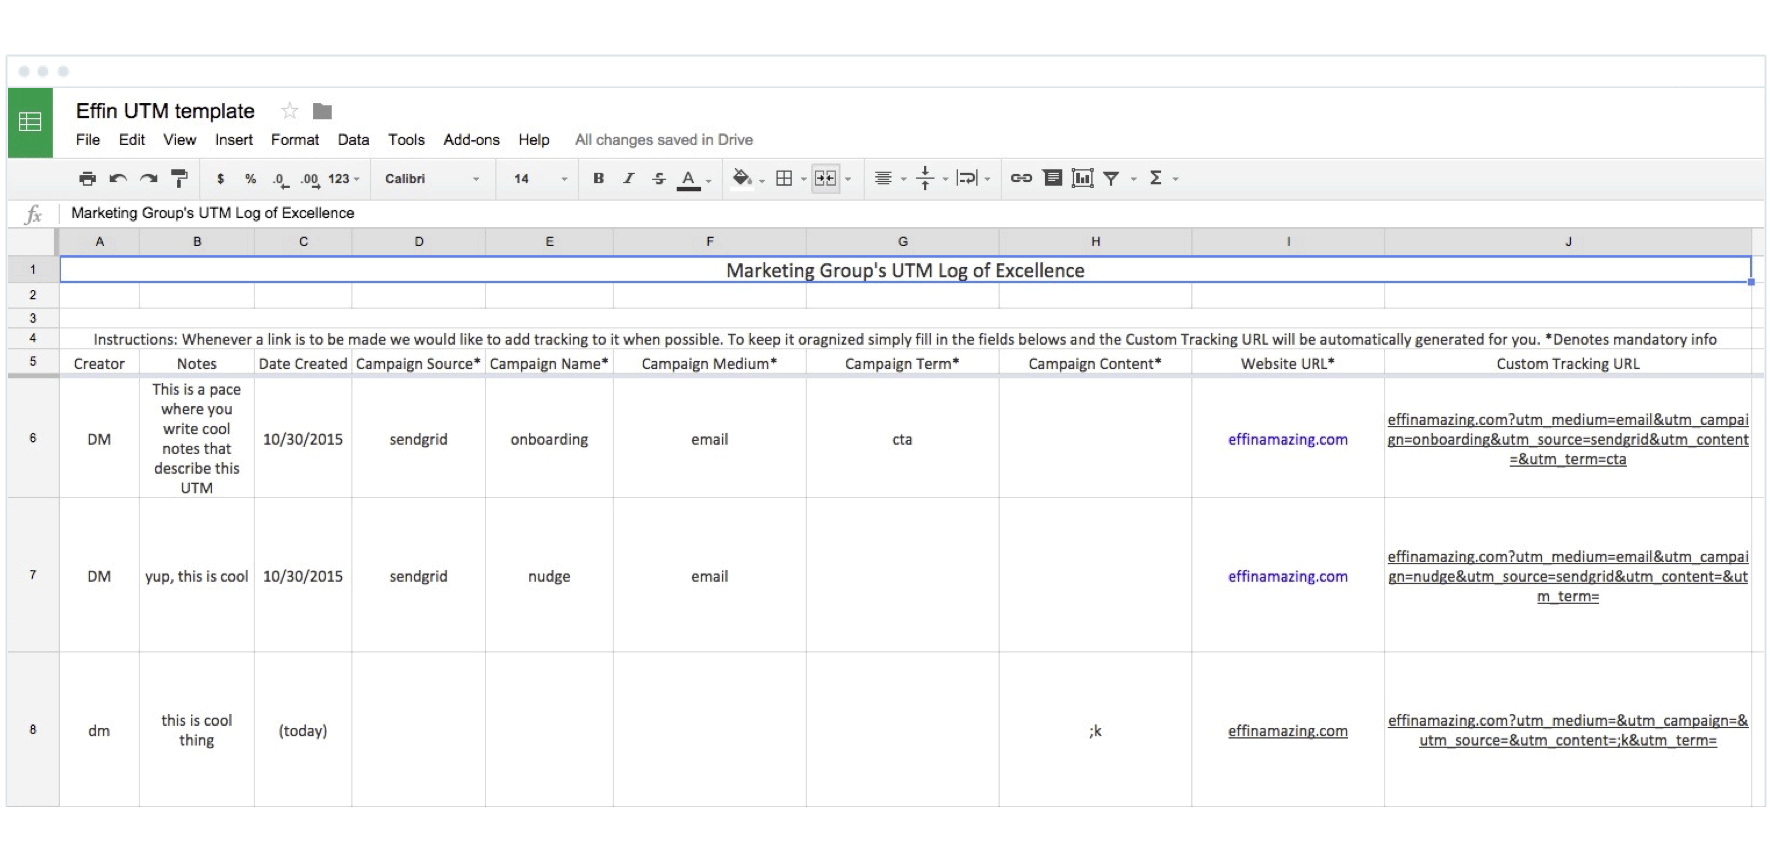1770x860 pixels.
Task: Select the '(today)' date cell
Action: pyautogui.click(x=303, y=730)
